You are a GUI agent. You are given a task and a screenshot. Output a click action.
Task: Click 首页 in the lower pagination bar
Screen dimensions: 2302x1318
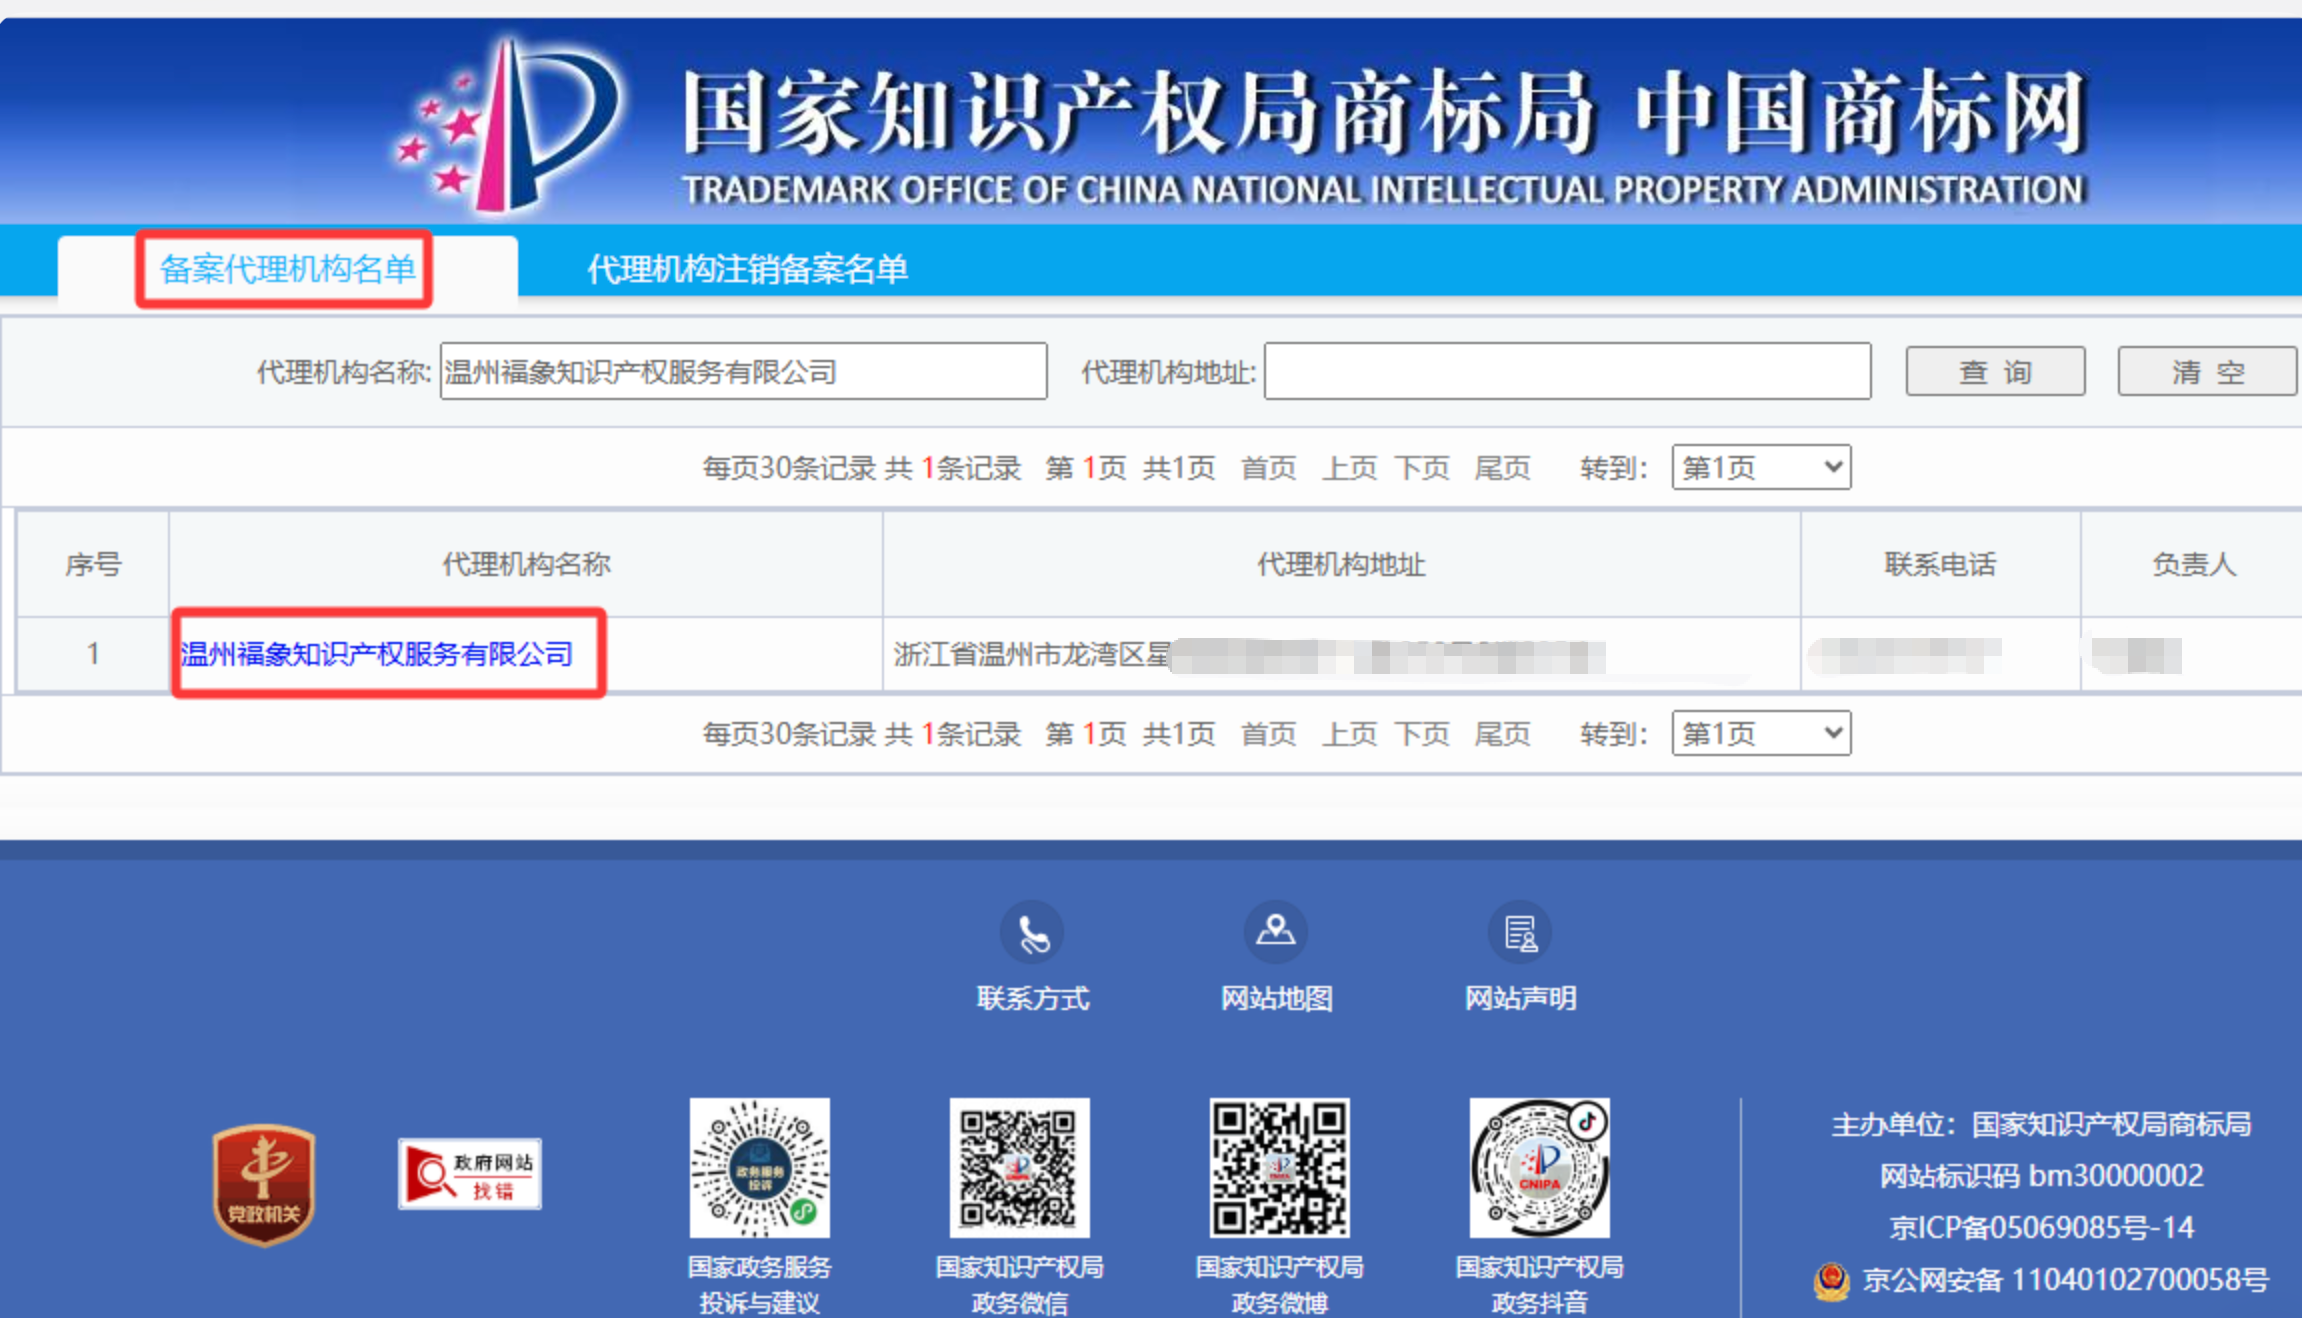(x=1268, y=734)
